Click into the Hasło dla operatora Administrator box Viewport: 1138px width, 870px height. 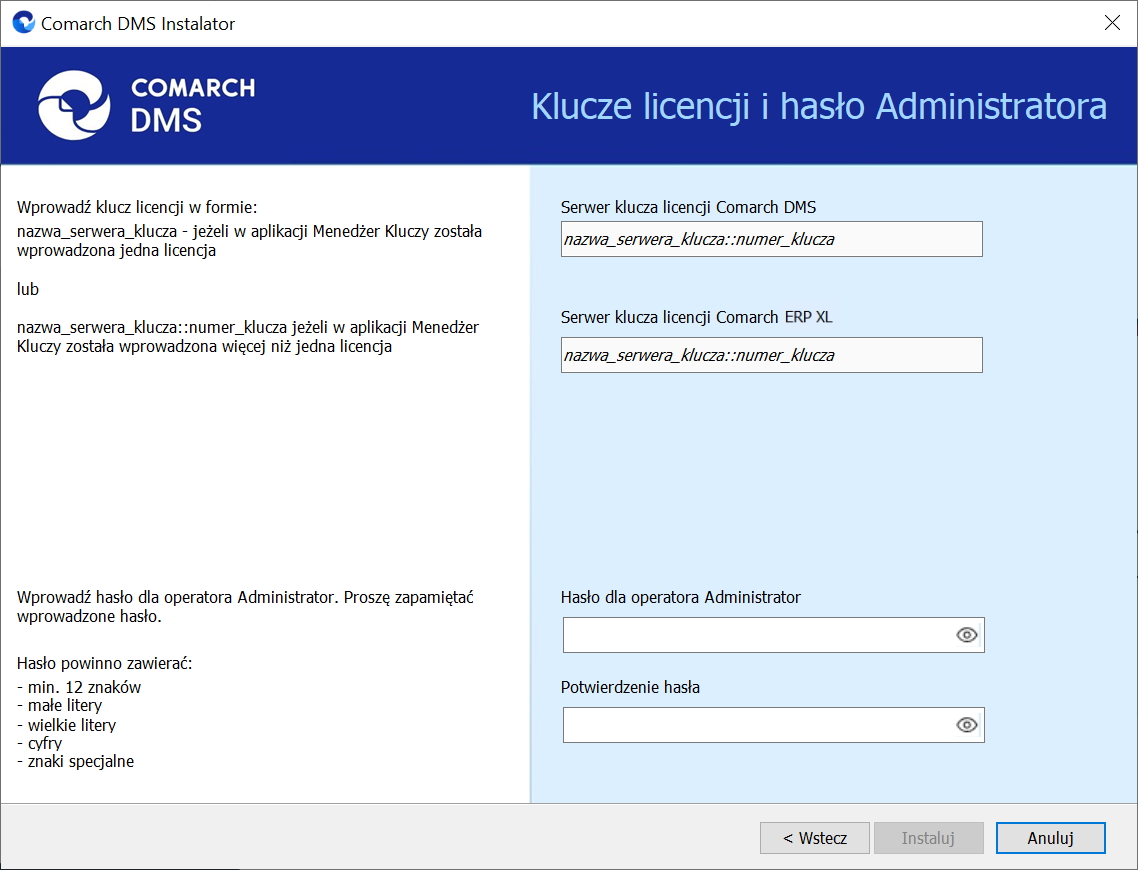click(x=758, y=635)
